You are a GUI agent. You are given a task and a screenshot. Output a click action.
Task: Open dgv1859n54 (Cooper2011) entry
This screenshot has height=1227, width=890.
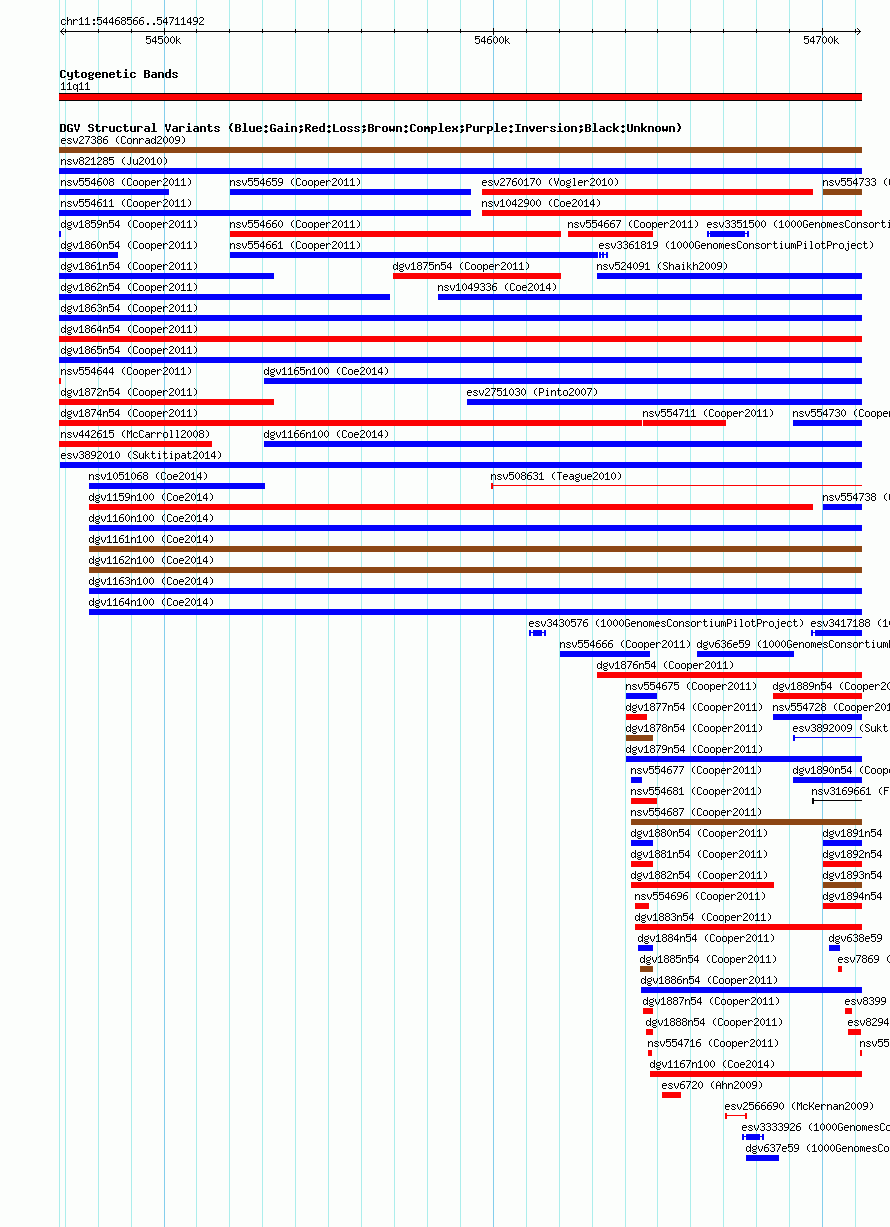coord(129,224)
